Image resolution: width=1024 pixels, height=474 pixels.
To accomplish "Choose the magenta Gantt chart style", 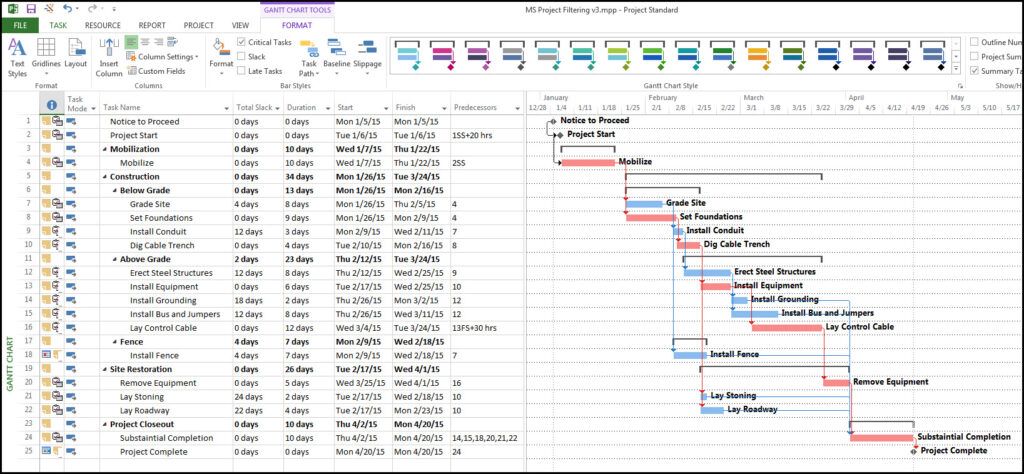I will pos(443,54).
